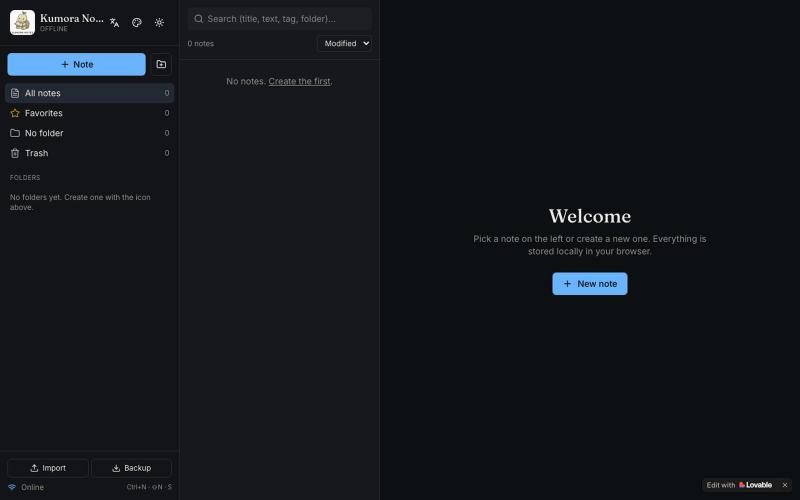Create a note with the + Note button
The width and height of the screenshot is (800, 500).
click(77, 64)
